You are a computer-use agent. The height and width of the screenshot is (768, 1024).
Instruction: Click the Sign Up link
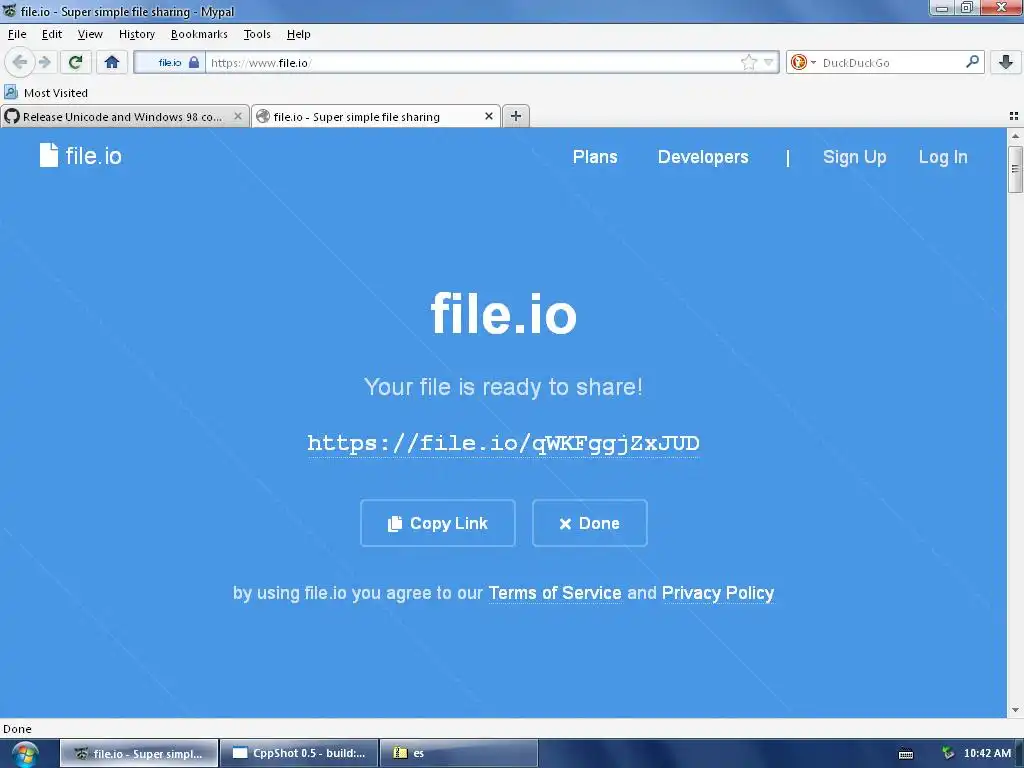(x=854, y=157)
